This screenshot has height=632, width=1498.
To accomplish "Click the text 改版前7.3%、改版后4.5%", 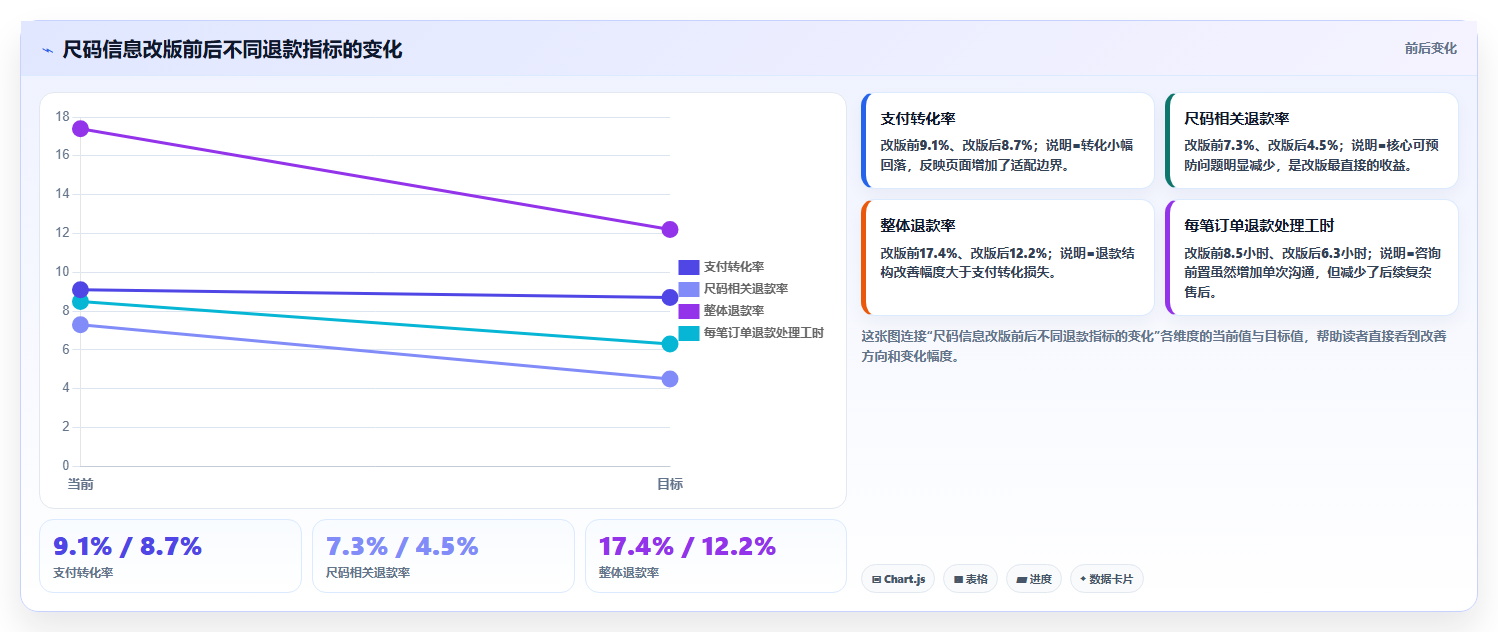I will pos(1261,145).
